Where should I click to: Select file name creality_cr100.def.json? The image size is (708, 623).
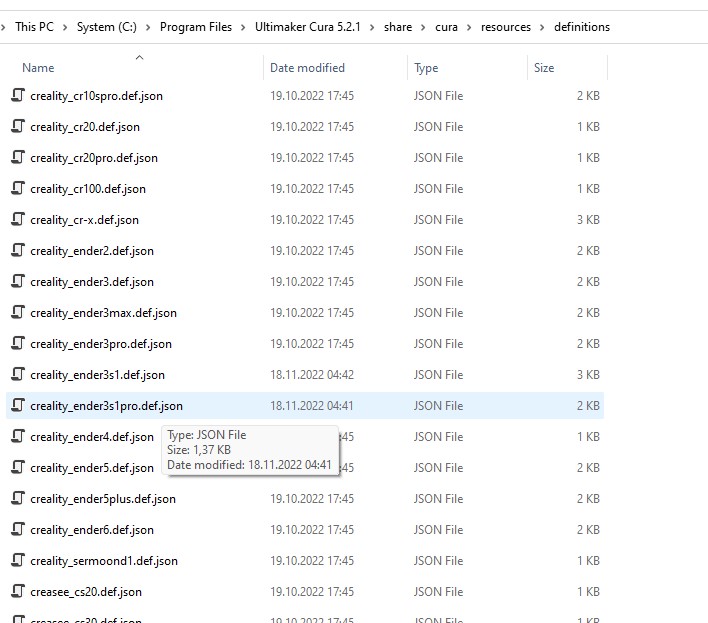88,189
